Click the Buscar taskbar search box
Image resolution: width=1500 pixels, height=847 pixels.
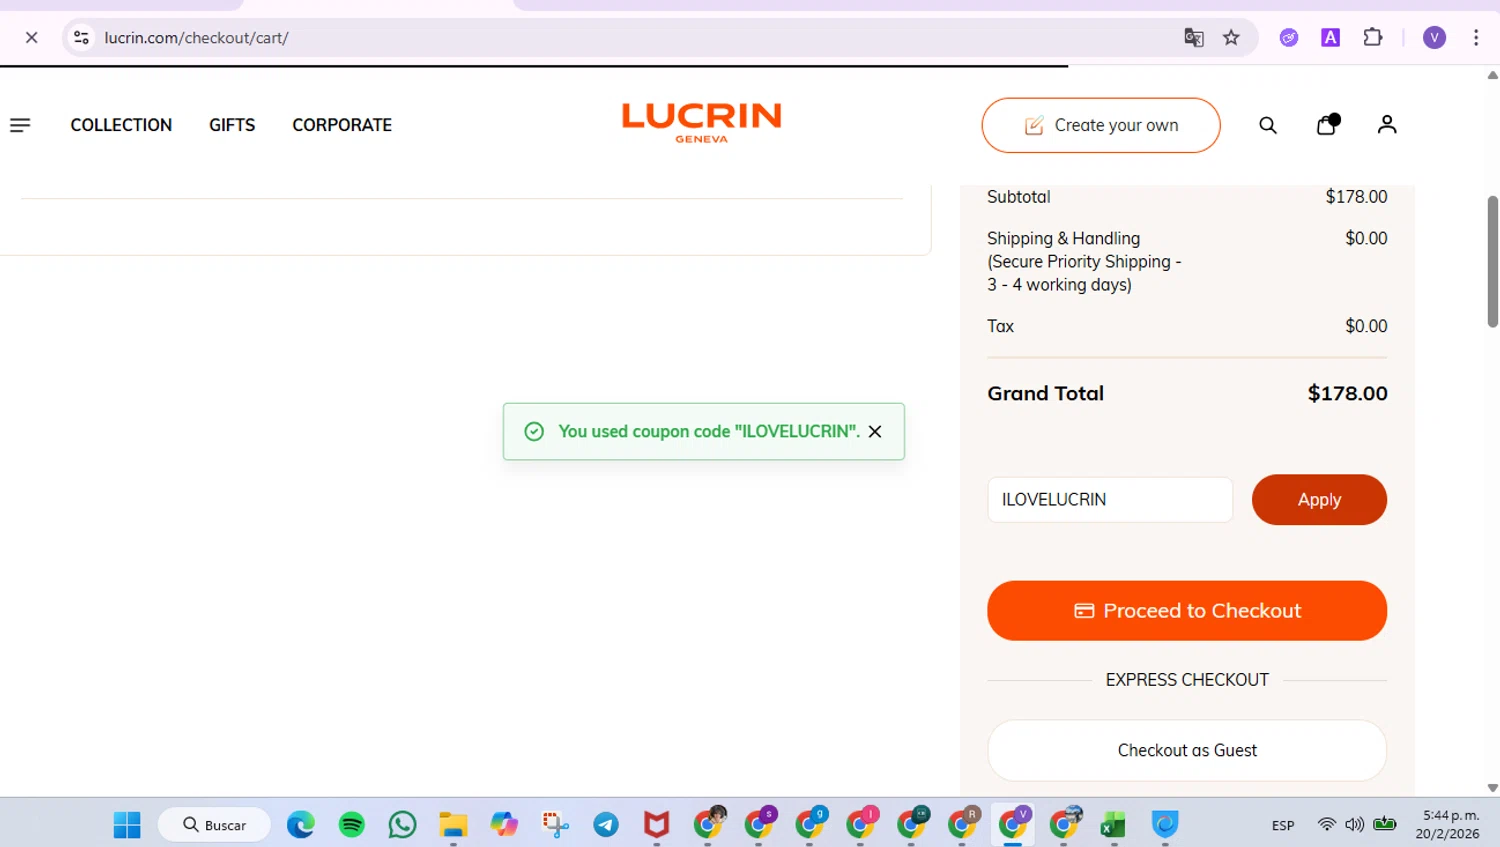pos(214,825)
